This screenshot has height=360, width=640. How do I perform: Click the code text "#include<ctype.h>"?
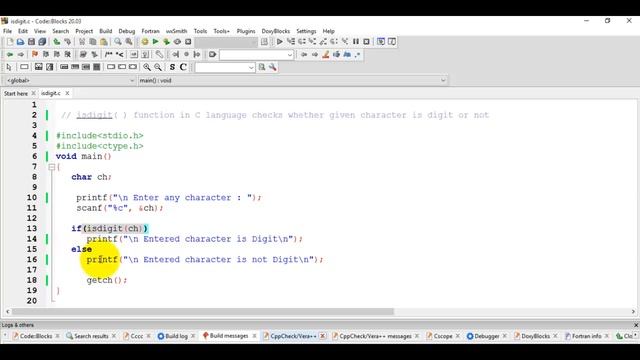(x=100, y=146)
